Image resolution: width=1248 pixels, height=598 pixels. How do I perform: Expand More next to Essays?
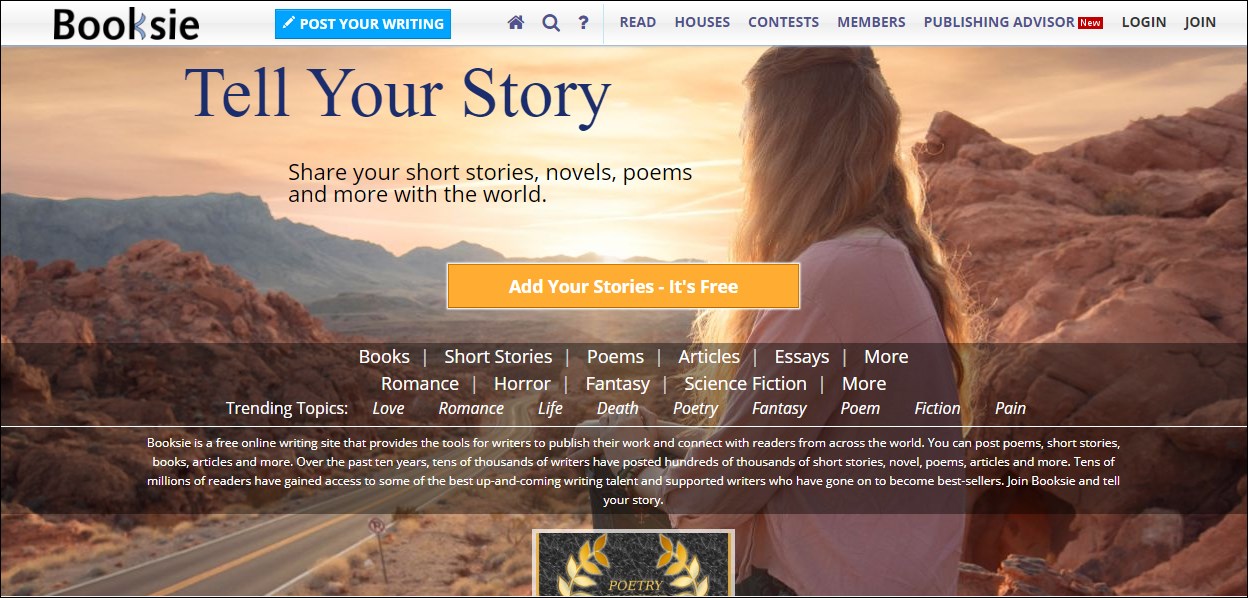(x=886, y=357)
